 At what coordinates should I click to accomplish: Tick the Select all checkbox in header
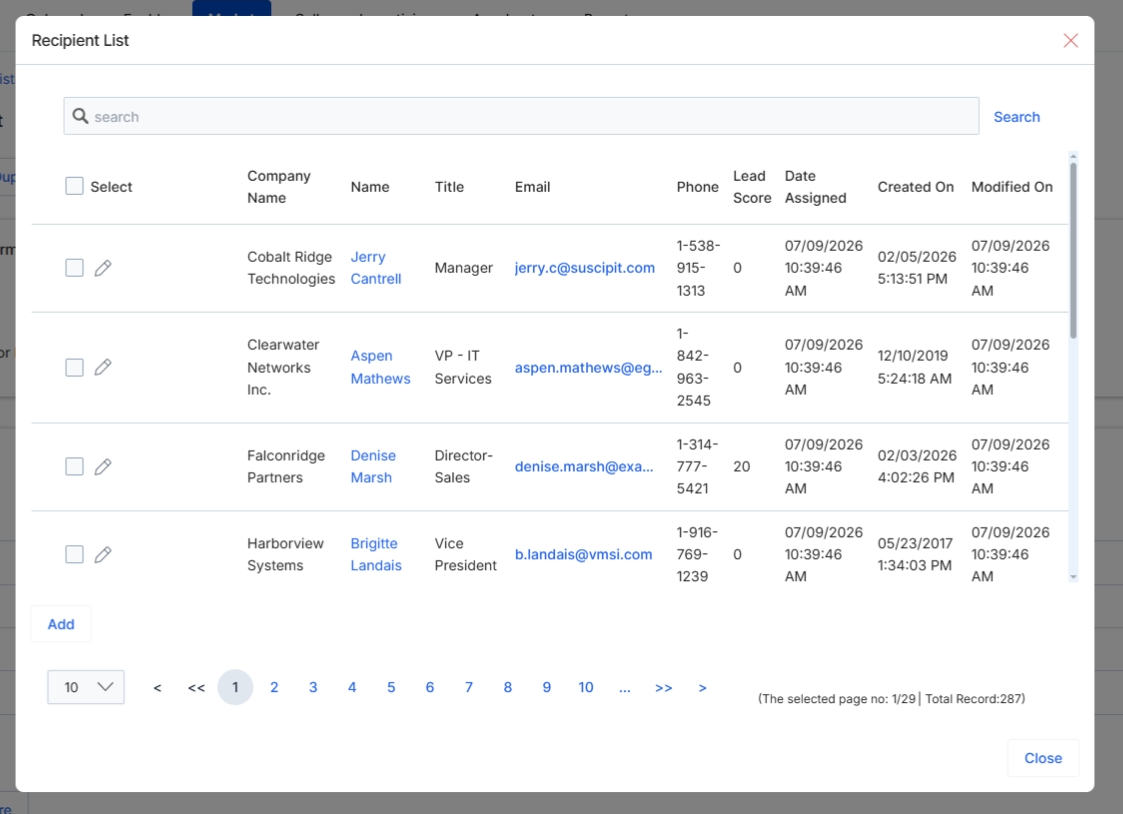click(x=74, y=186)
